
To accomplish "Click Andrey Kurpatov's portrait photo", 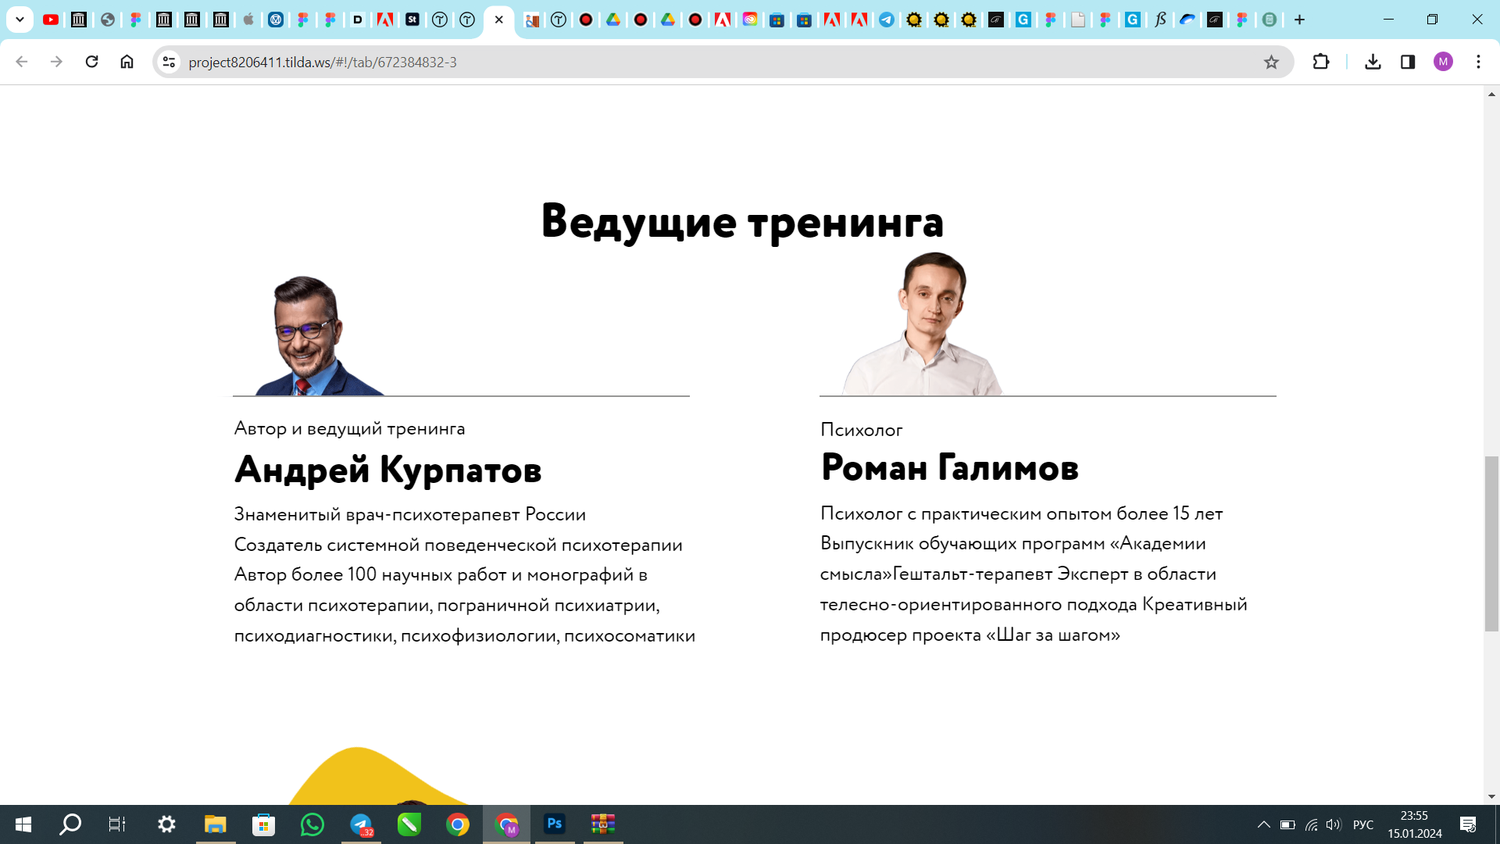I will (x=318, y=335).
